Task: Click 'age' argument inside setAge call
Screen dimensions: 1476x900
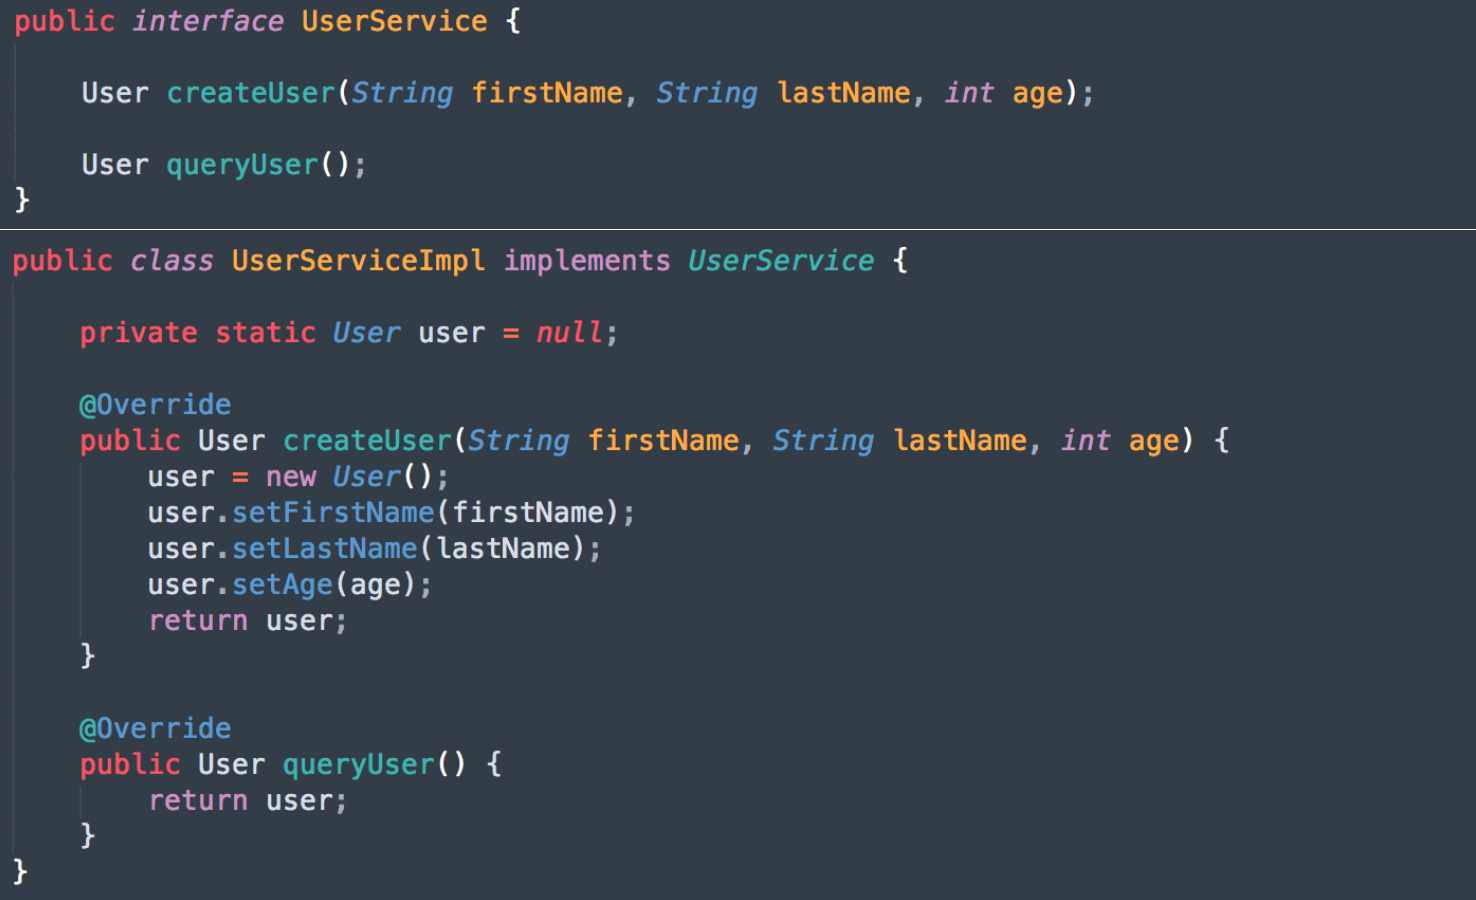Action: [x=376, y=587]
